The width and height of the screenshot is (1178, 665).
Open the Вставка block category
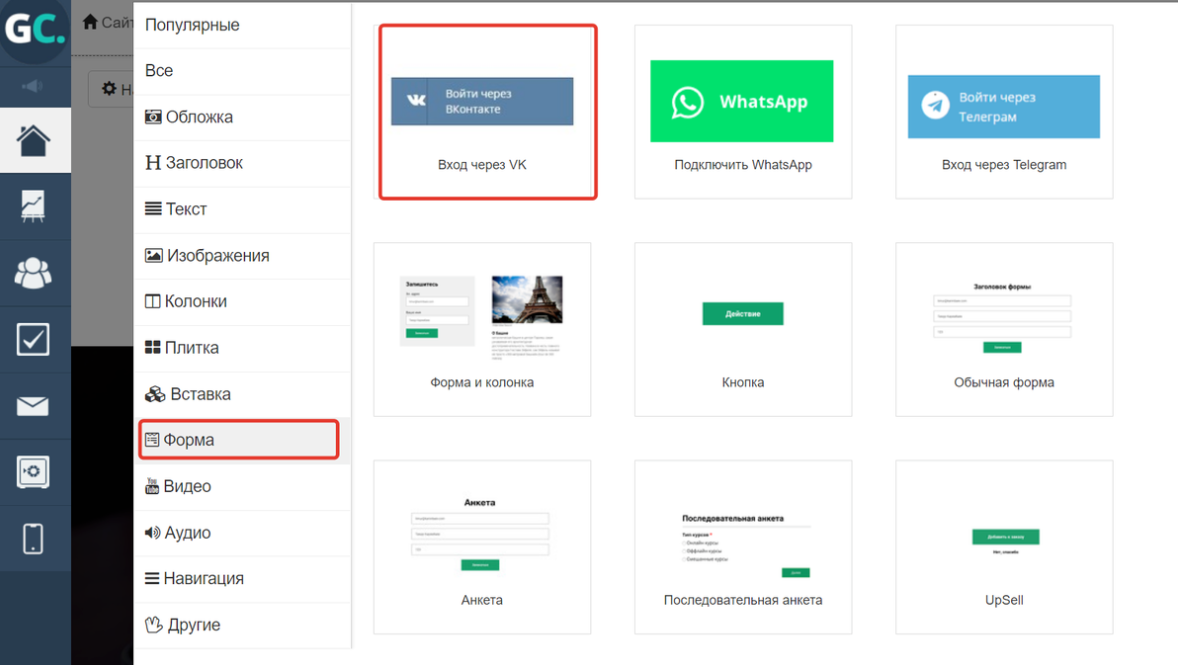point(242,394)
